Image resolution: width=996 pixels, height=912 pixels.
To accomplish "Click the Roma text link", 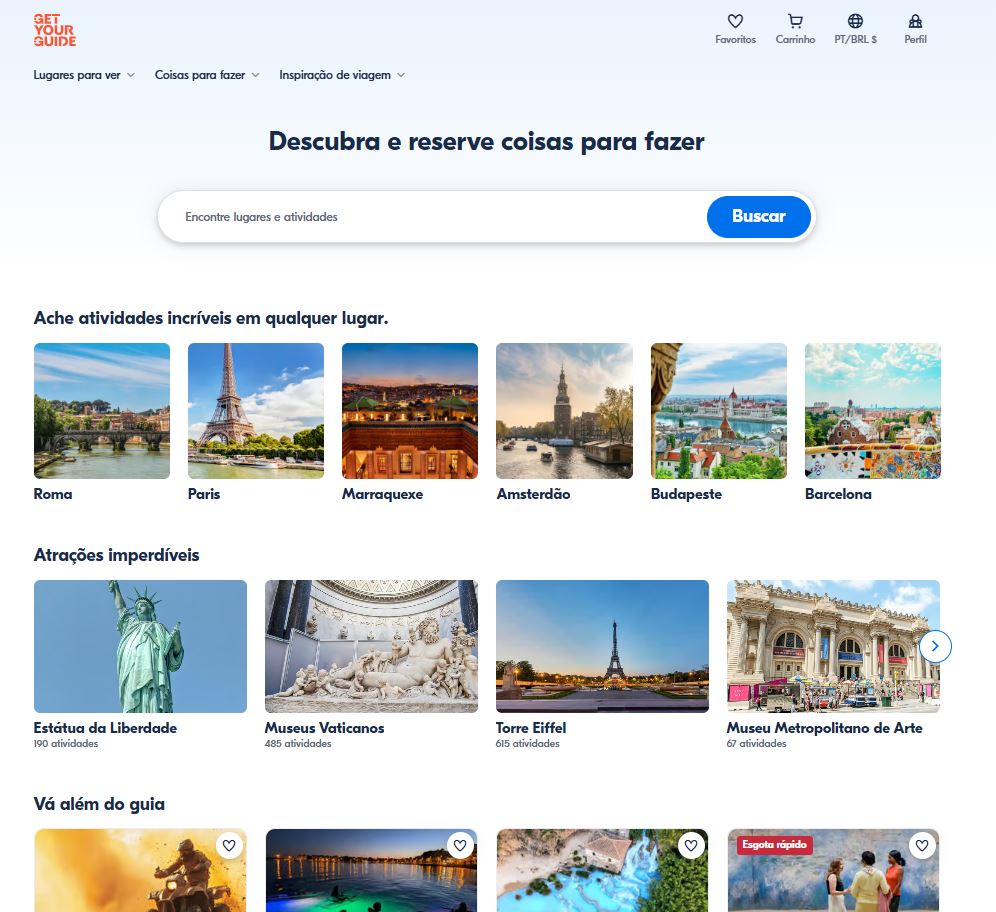I will pos(53,494).
